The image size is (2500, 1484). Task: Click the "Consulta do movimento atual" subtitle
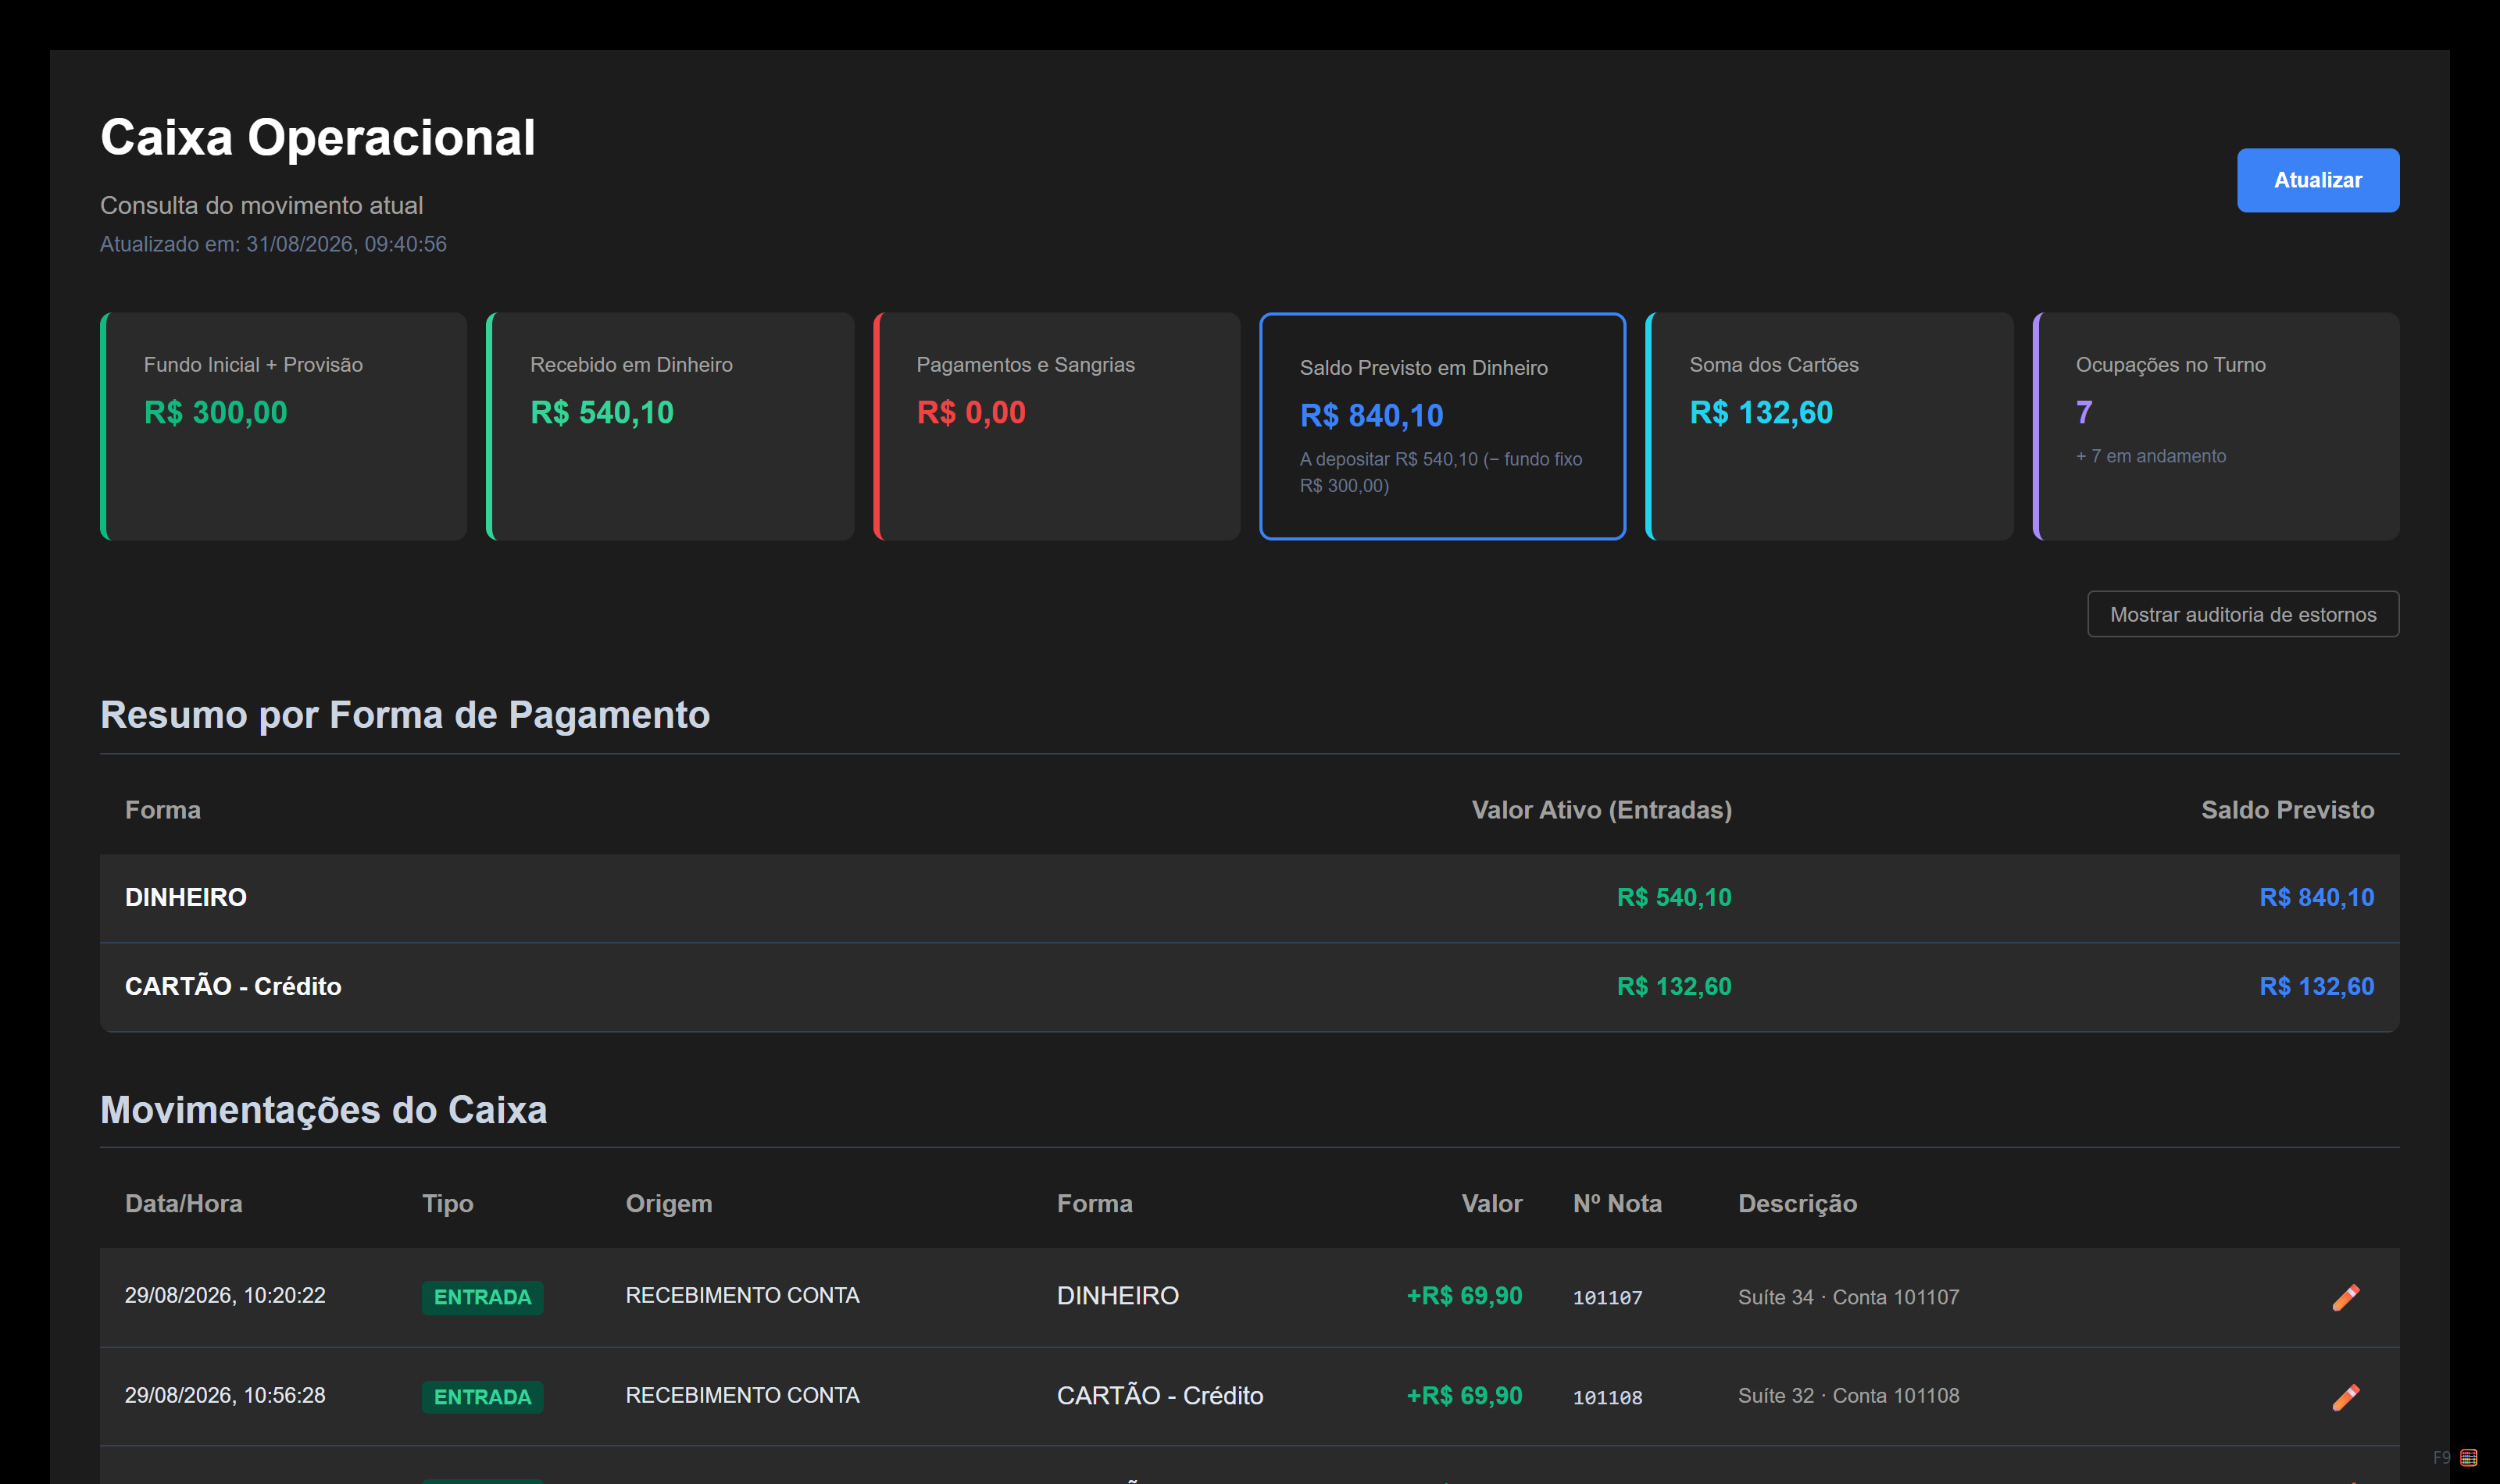pos(262,205)
